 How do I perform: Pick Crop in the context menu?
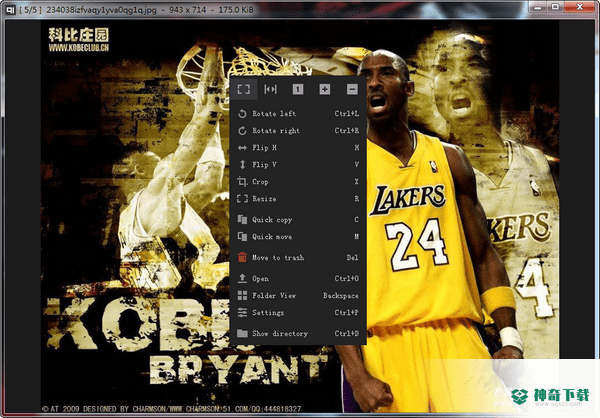[298, 181]
